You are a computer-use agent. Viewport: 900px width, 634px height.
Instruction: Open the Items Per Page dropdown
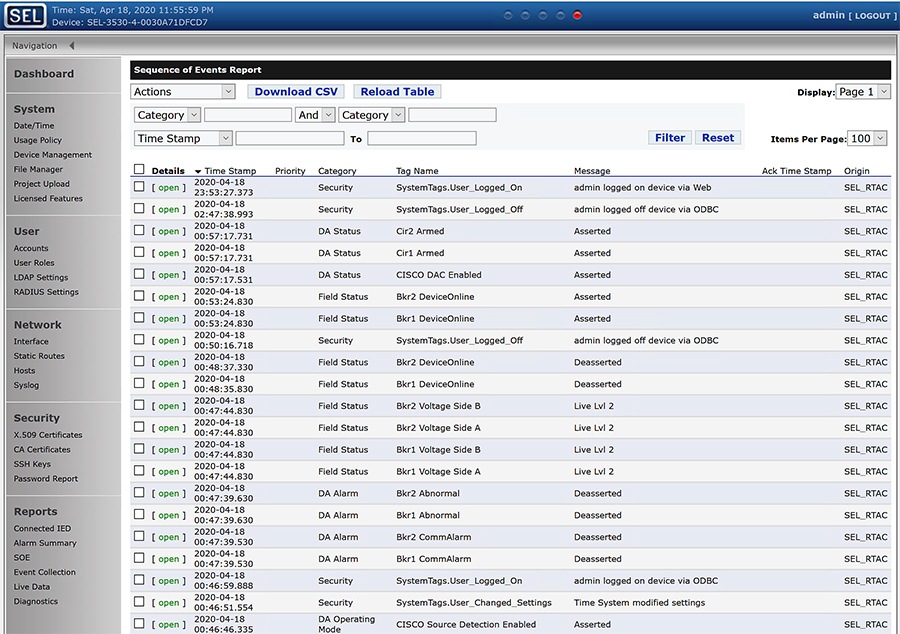867,138
